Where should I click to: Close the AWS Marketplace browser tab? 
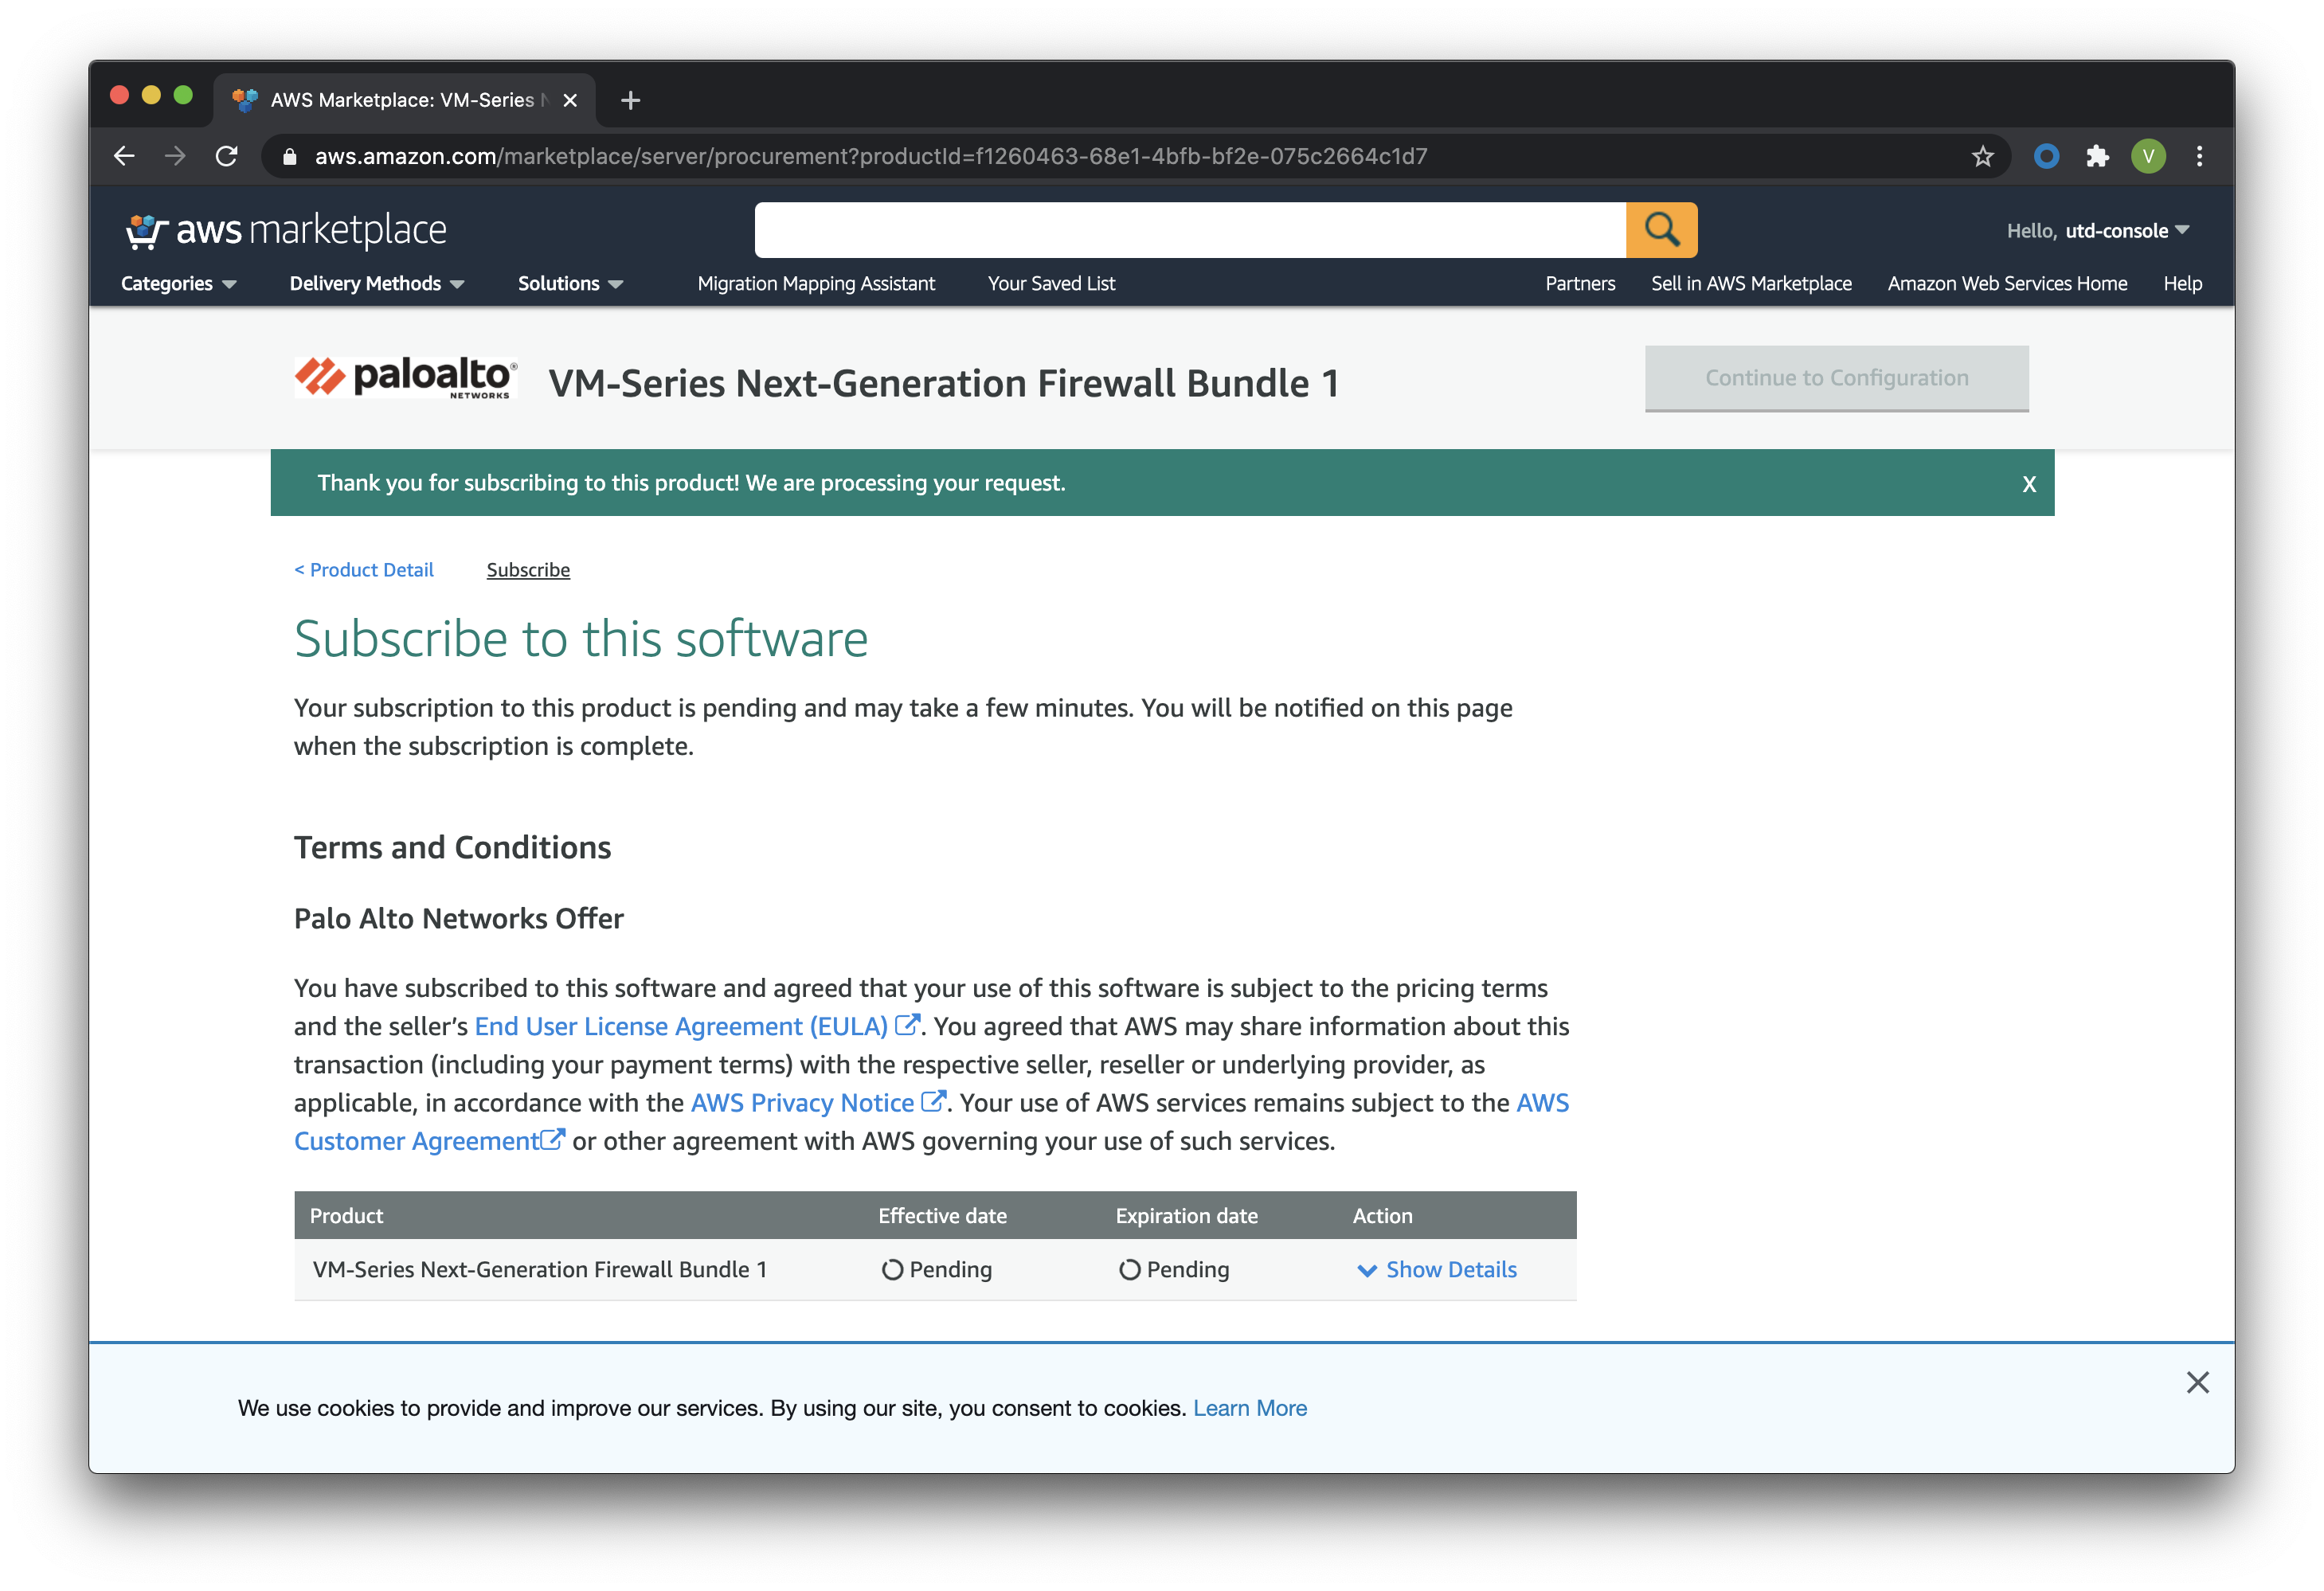570,100
